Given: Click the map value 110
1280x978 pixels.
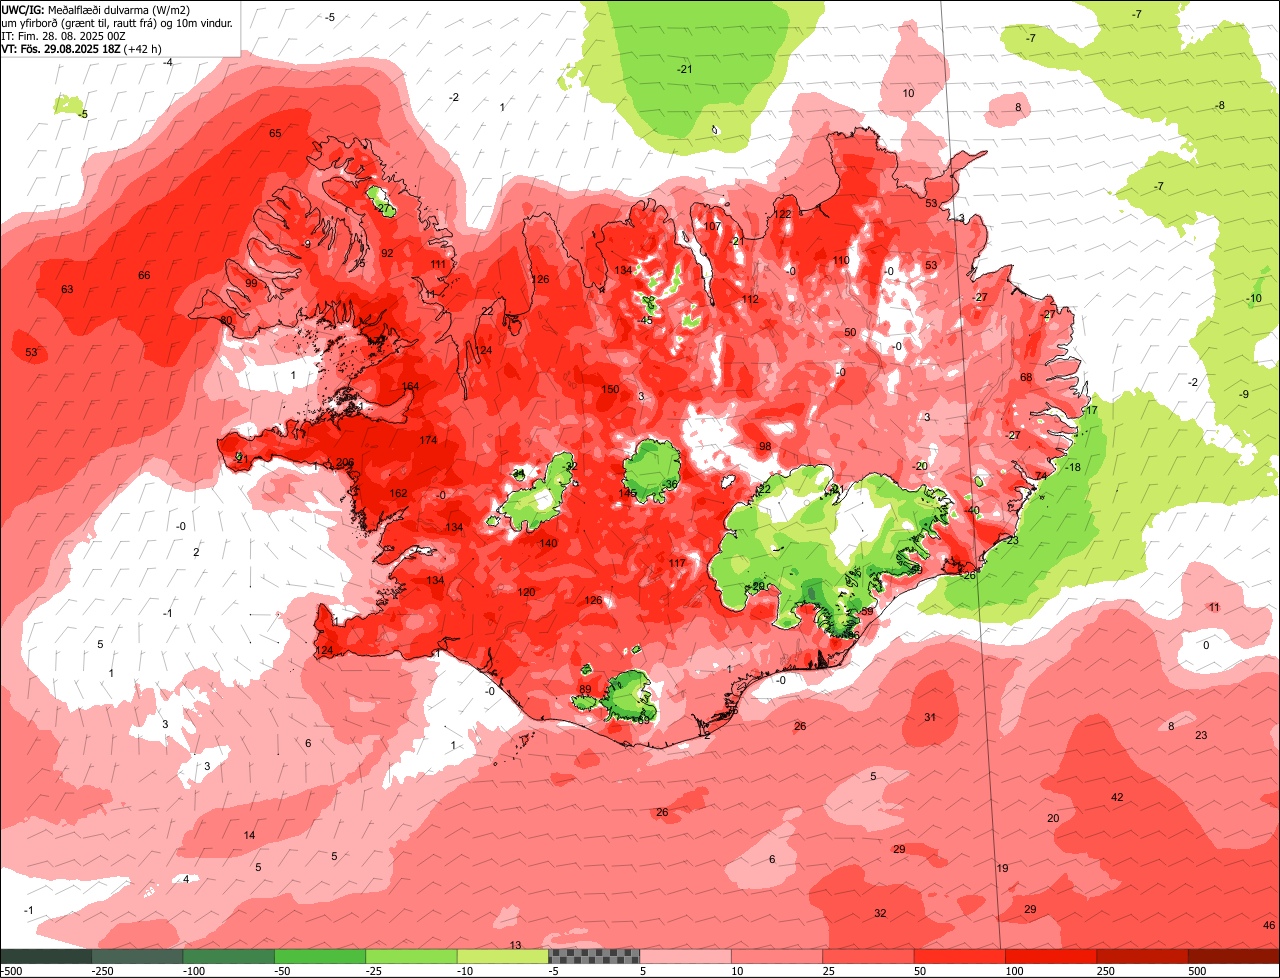Looking at the screenshot, I should [x=841, y=260].
